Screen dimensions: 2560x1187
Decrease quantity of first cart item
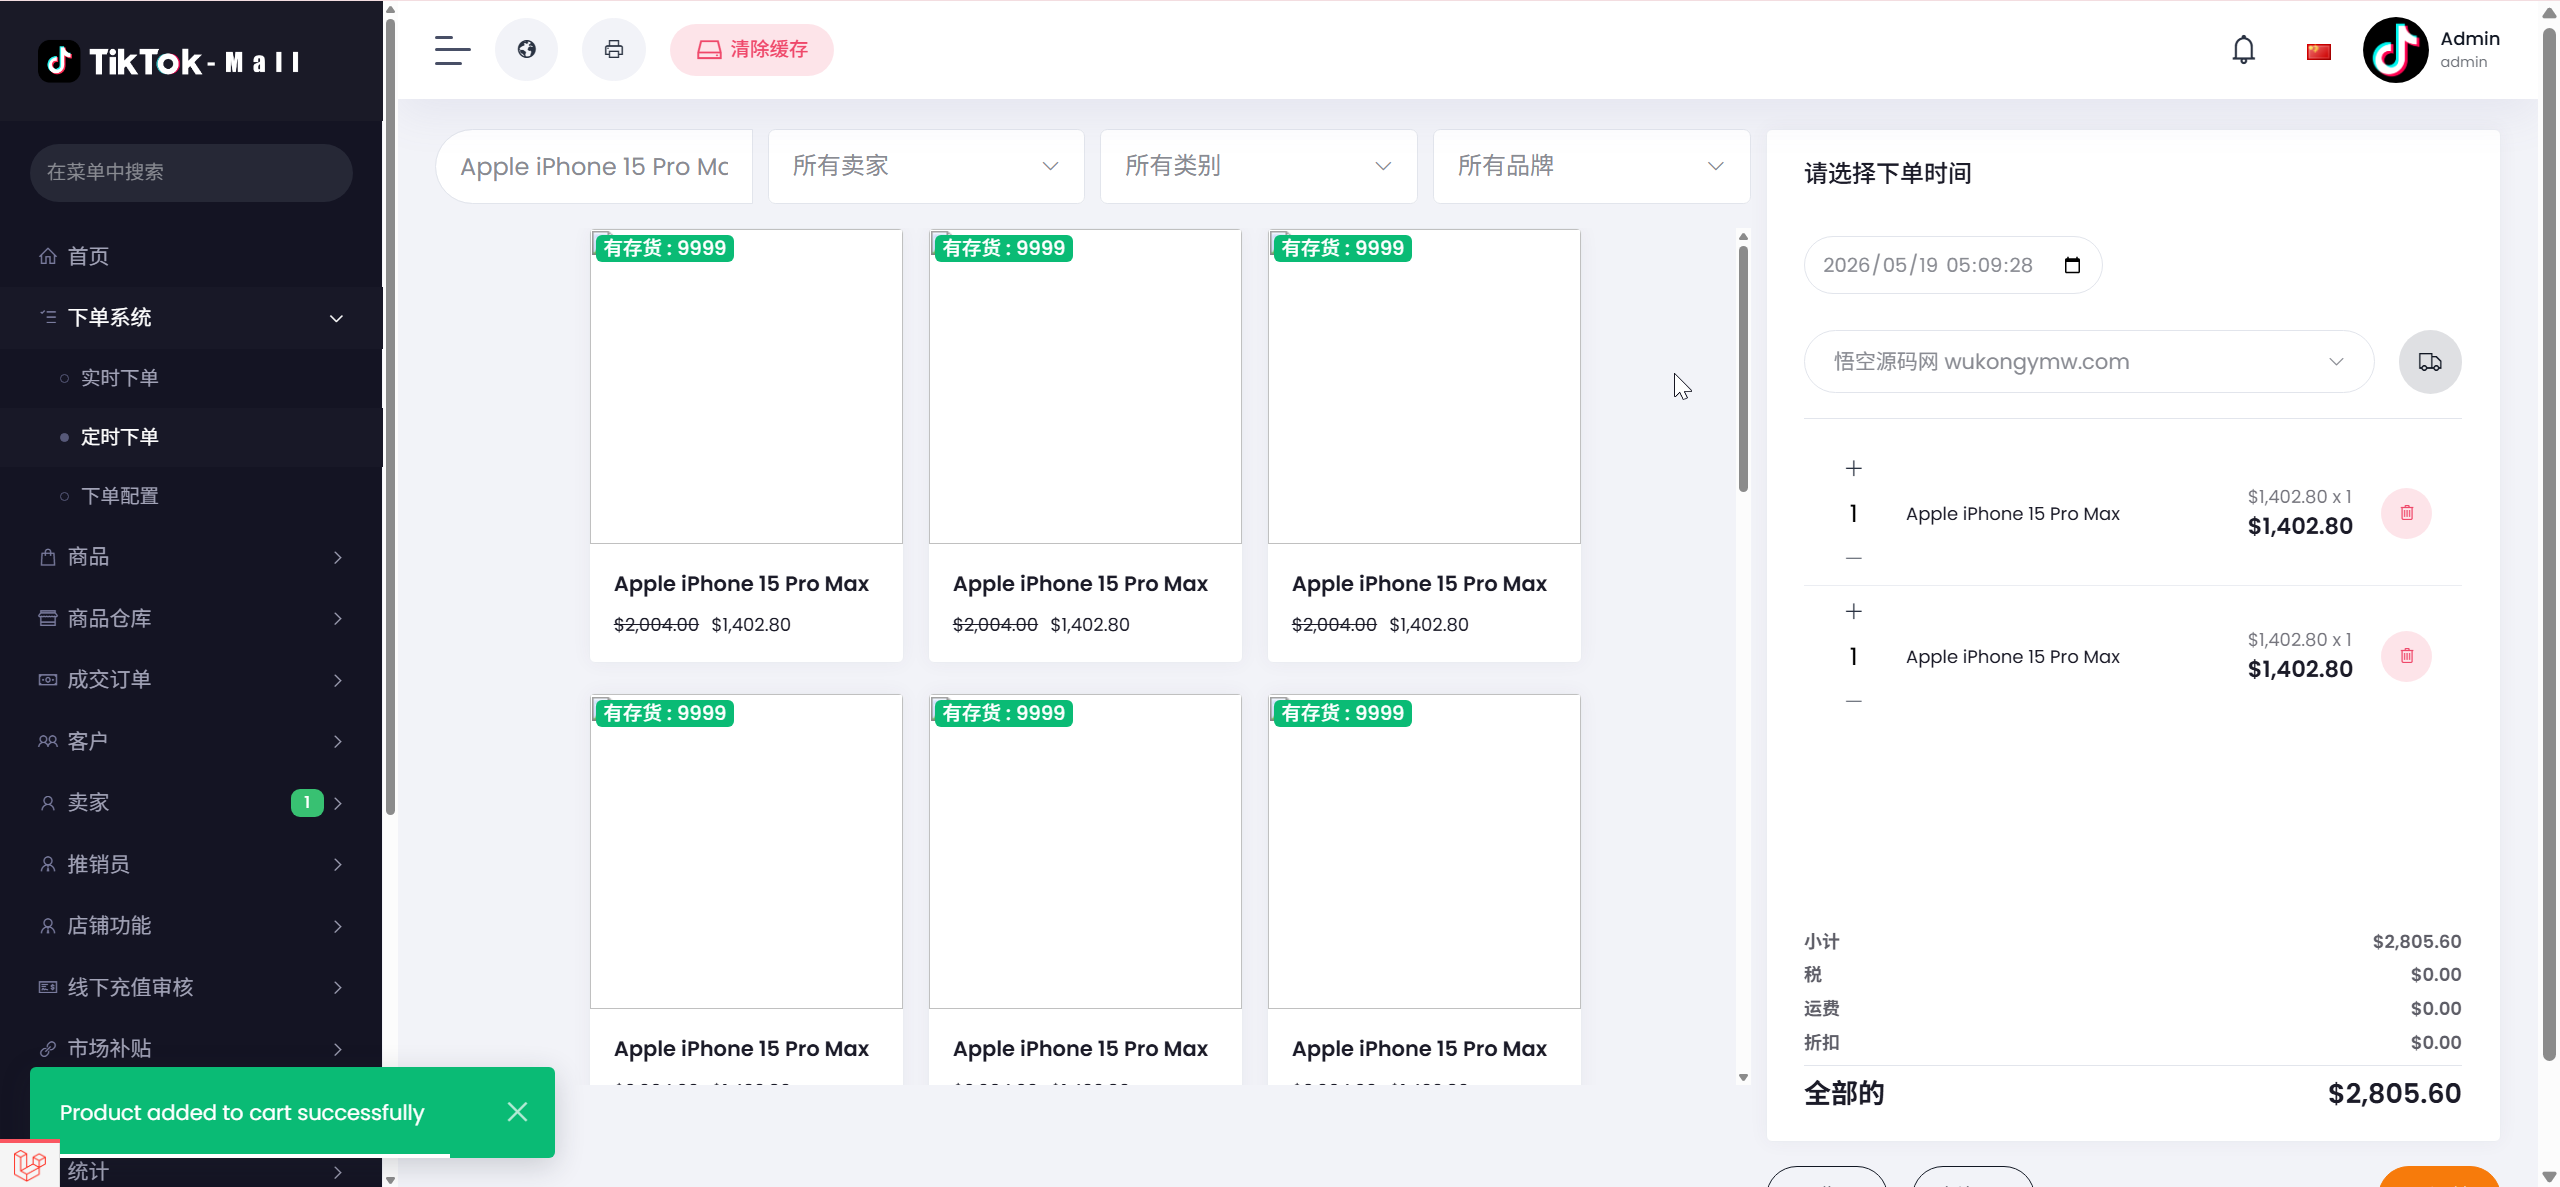(x=1853, y=558)
